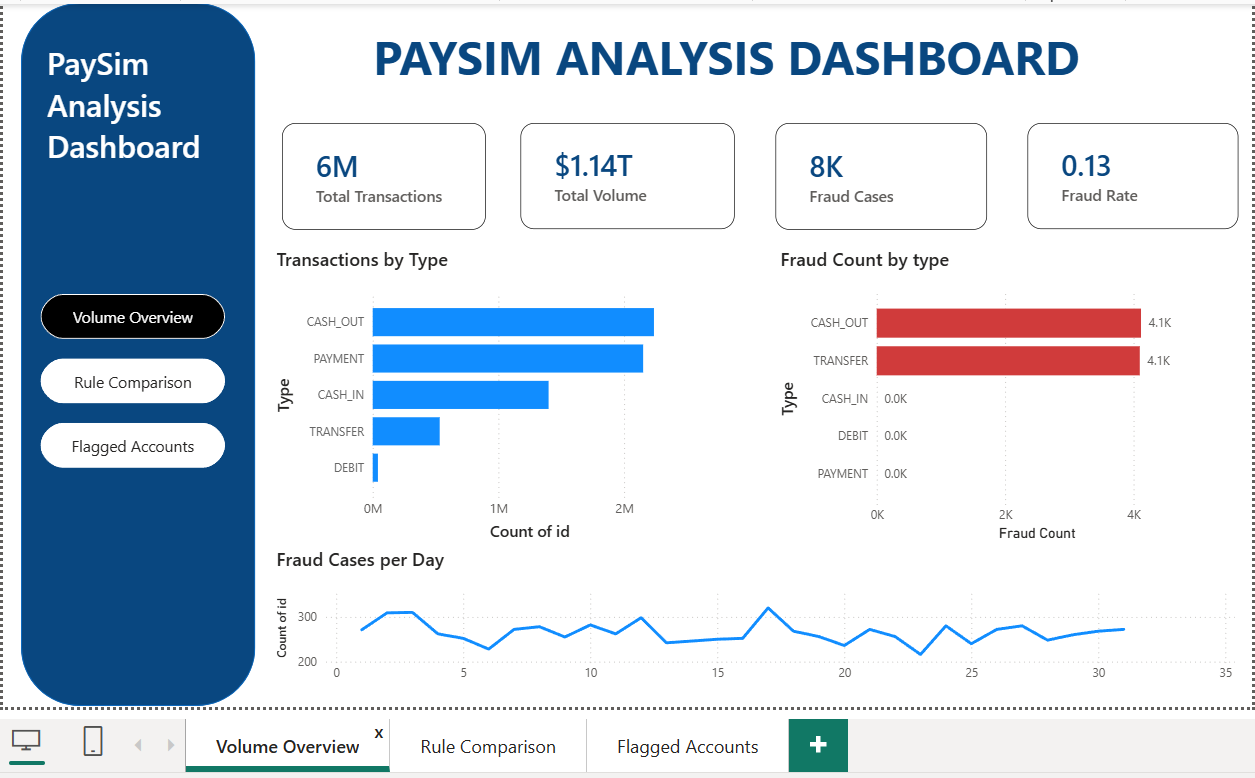Click the DEBIT bar in Transactions by Type
The image size is (1255, 778).
coord(375,468)
